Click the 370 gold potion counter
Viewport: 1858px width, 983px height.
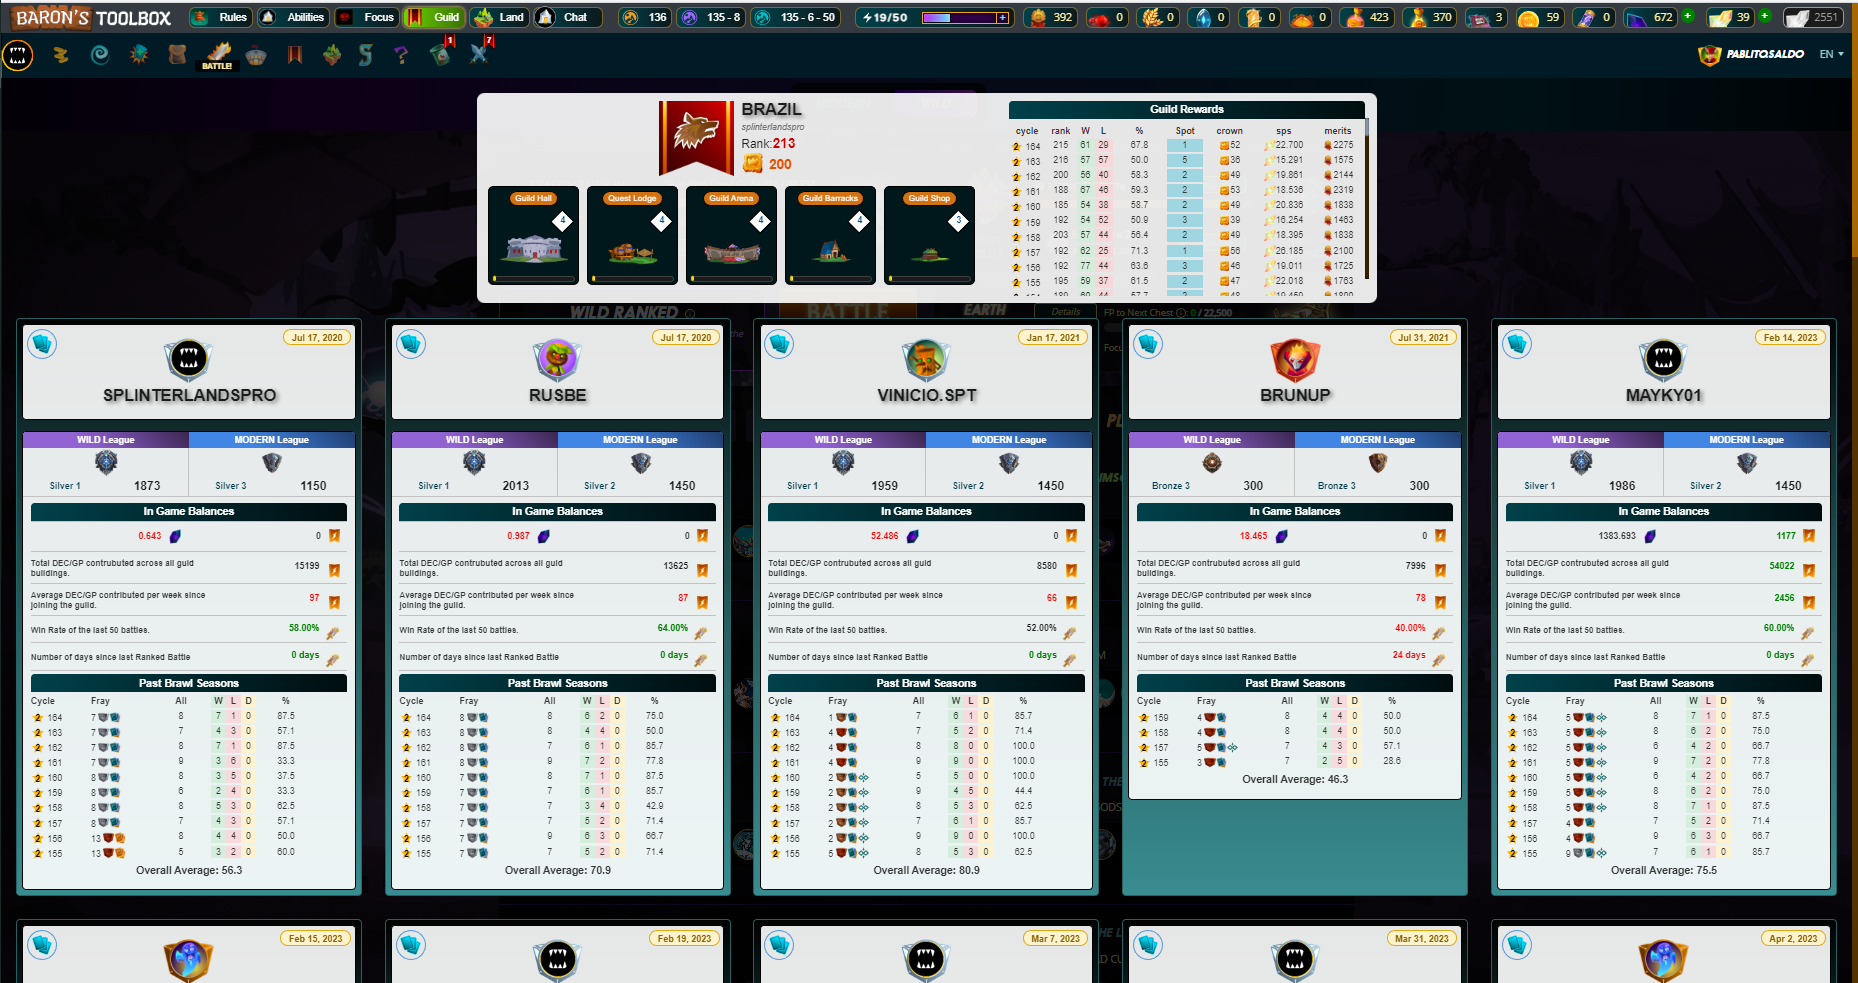pos(1429,17)
